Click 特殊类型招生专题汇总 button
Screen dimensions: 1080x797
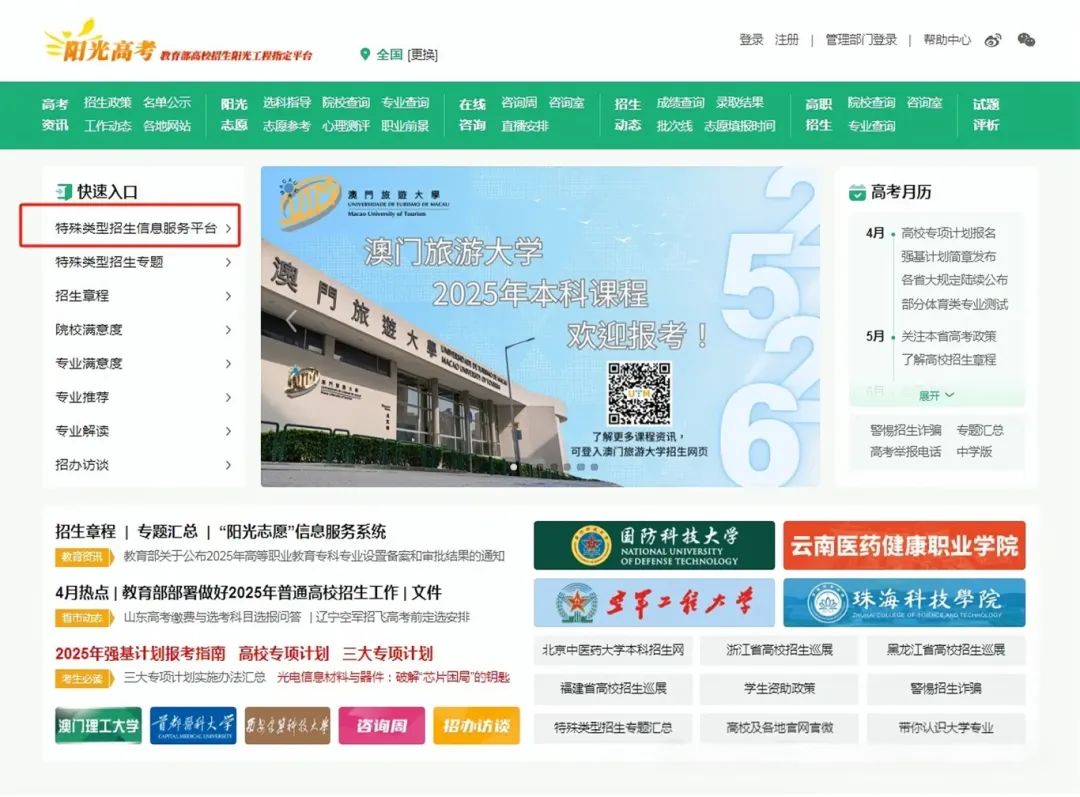click(x=613, y=727)
